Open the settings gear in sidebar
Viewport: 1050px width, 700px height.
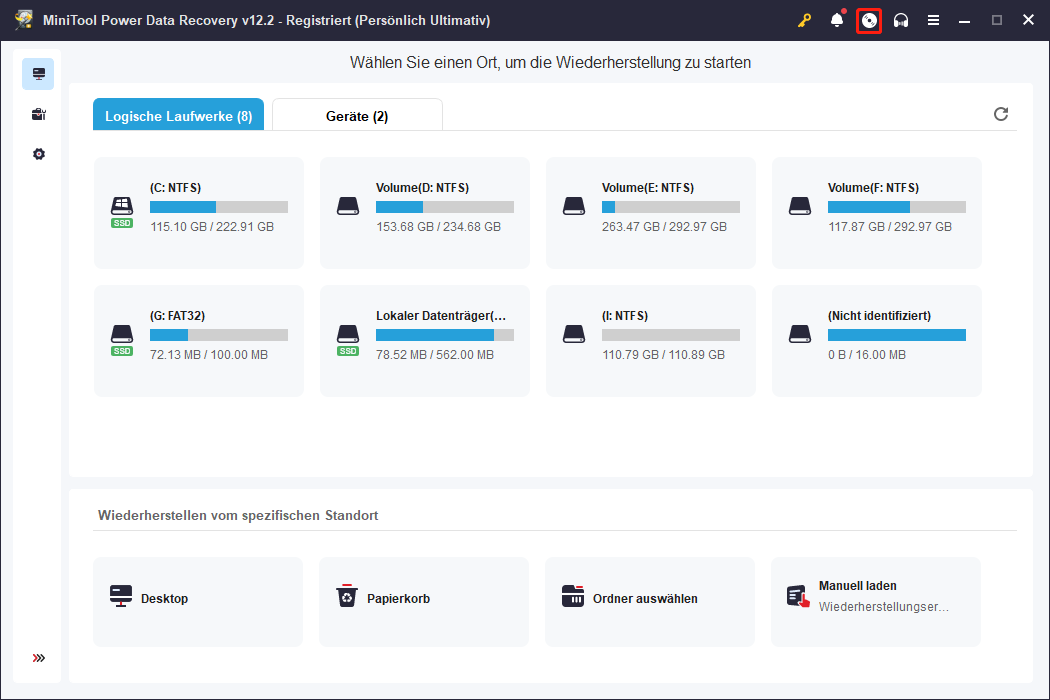tap(38, 154)
